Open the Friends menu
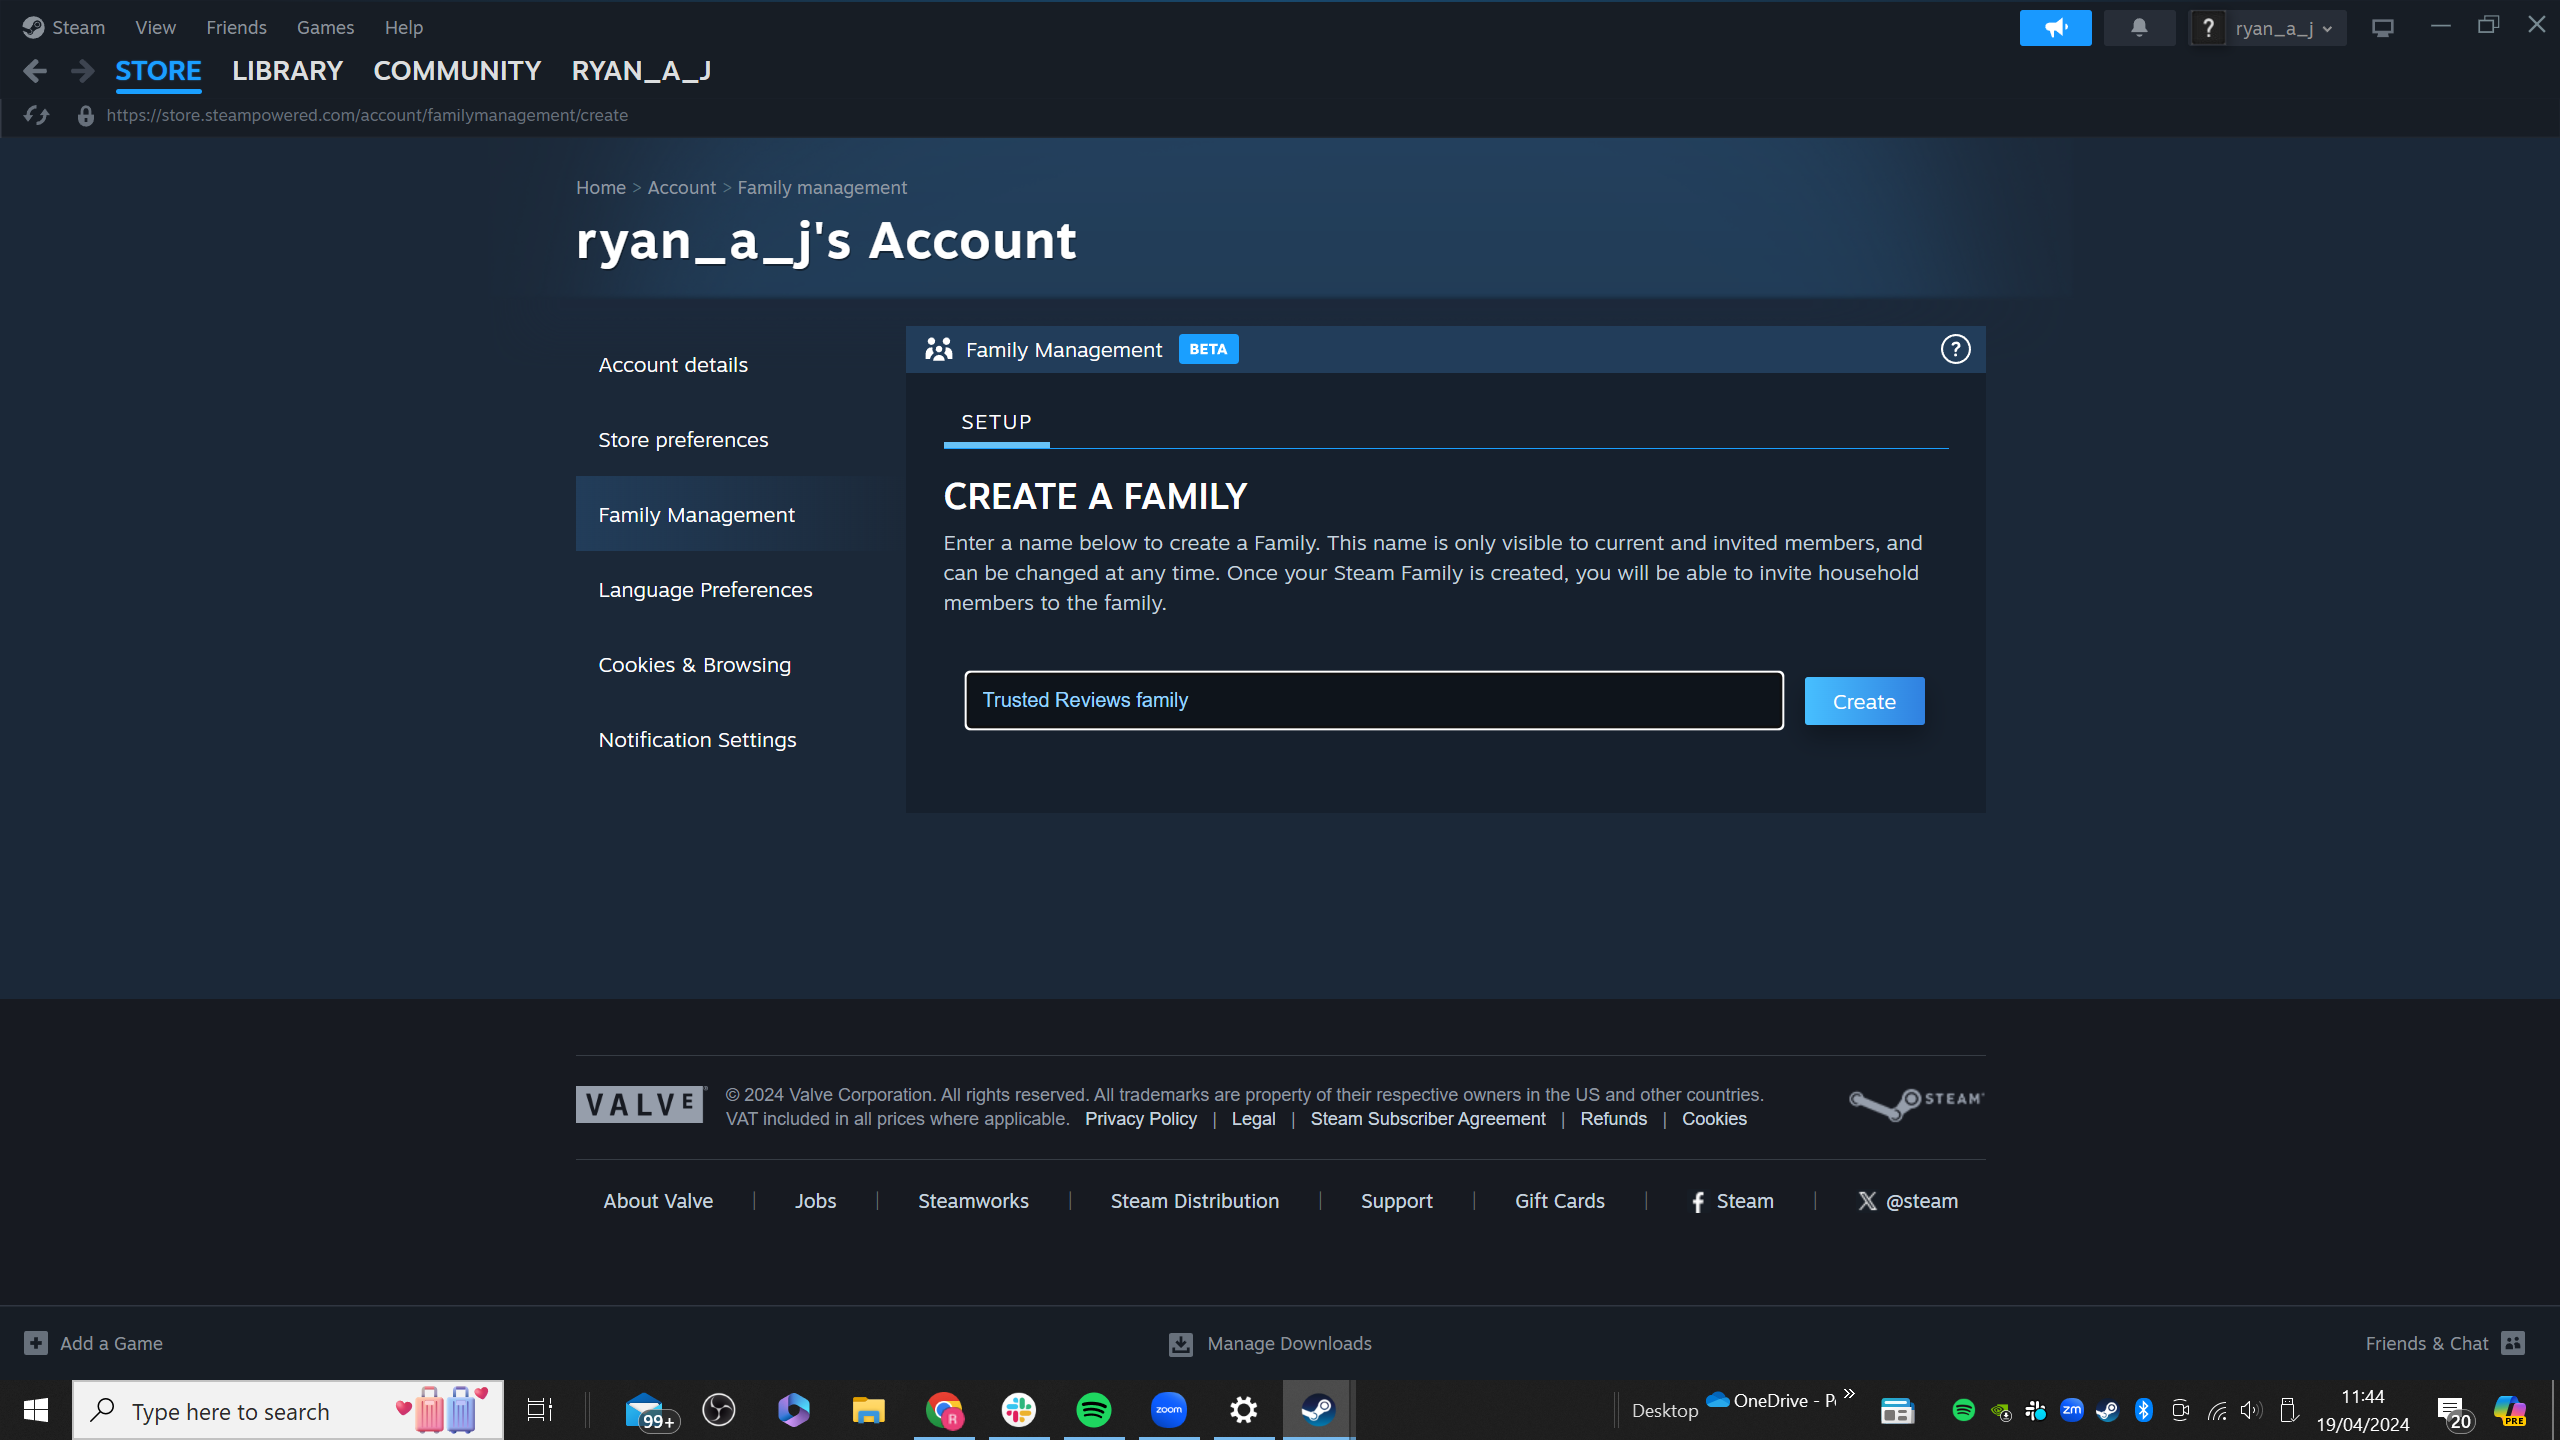Viewport: 2560px width, 1440px height. pyautogui.click(x=236, y=27)
